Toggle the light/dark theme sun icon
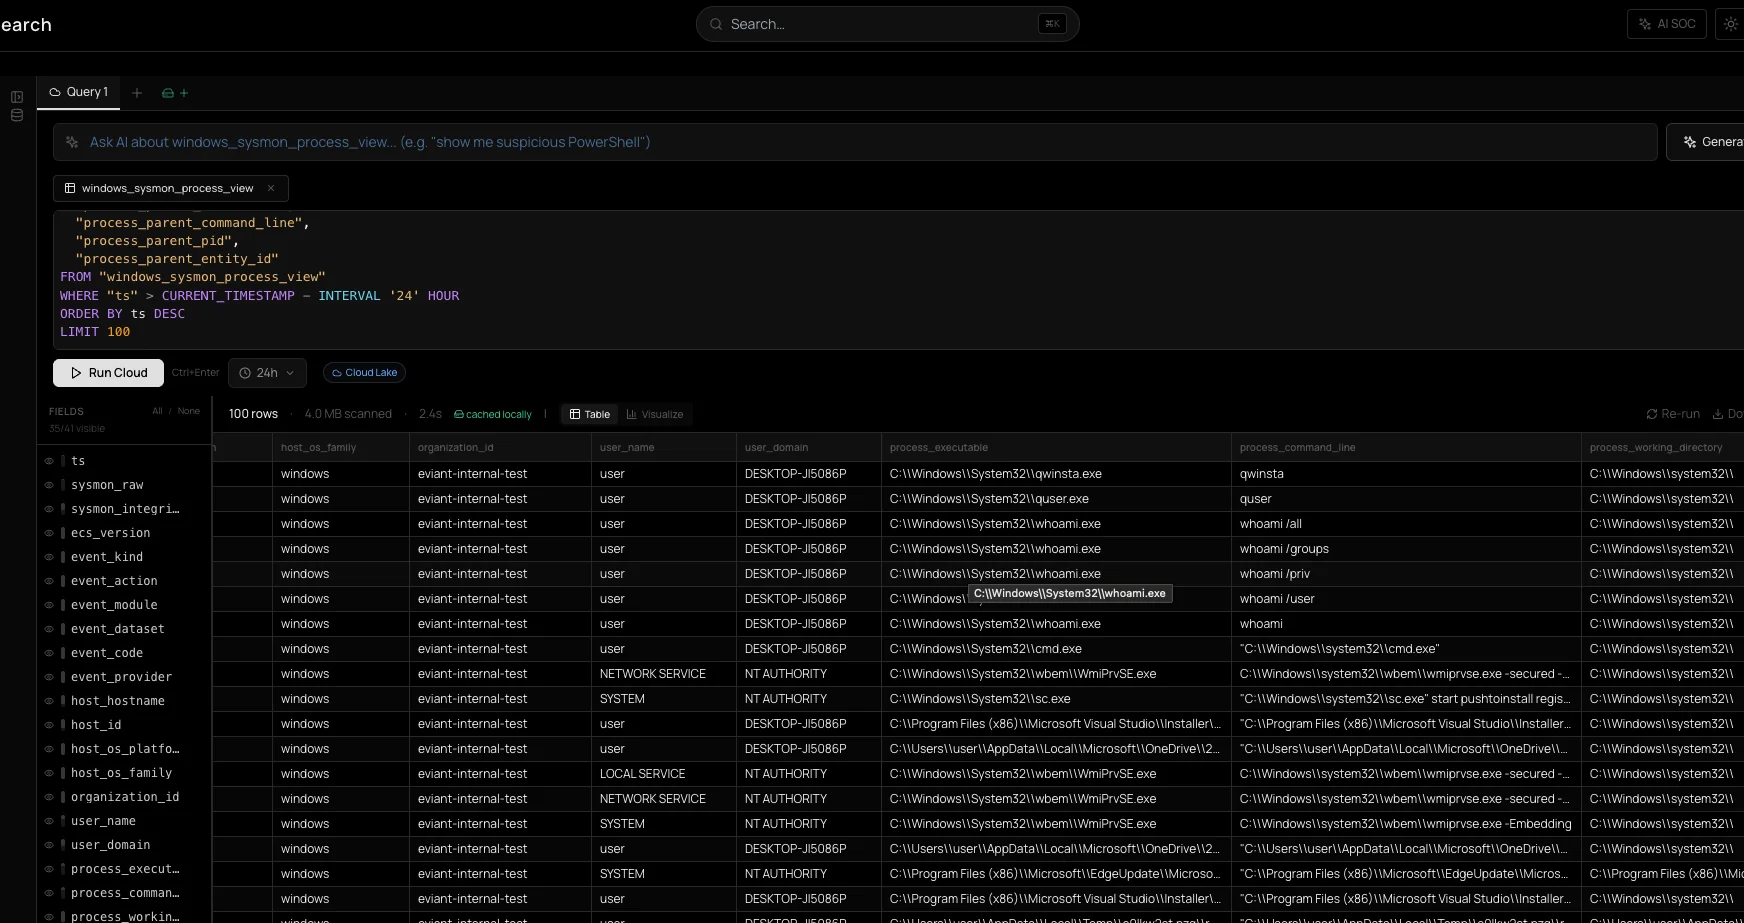The height and width of the screenshot is (923, 1744). 1730,24
